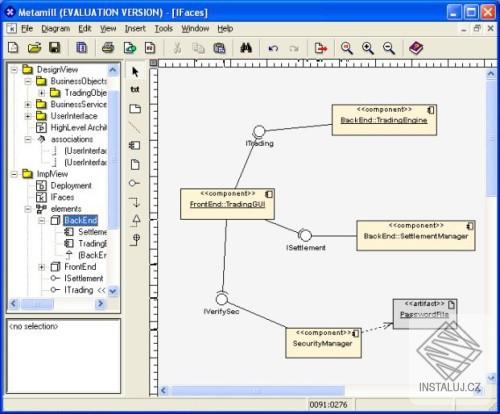Select the ITrading tree item
Image resolution: width=500 pixels, height=414 pixels.
click(79, 290)
